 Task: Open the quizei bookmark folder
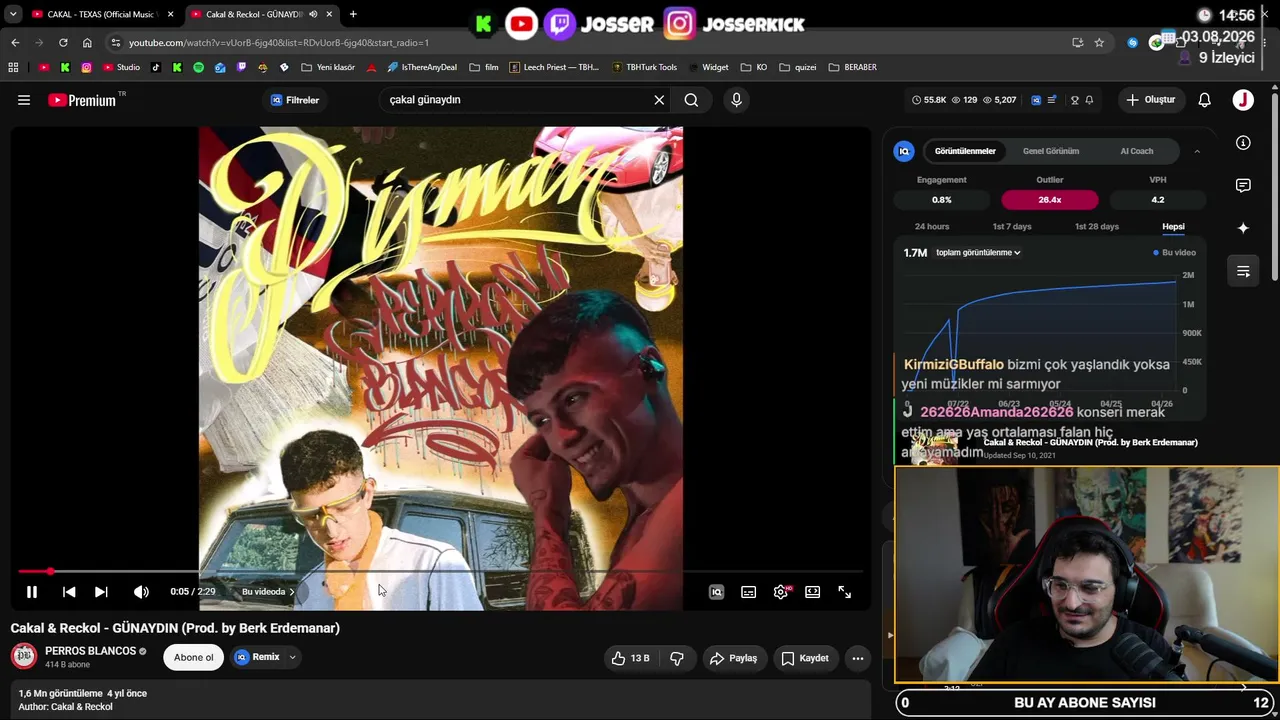(798, 67)
